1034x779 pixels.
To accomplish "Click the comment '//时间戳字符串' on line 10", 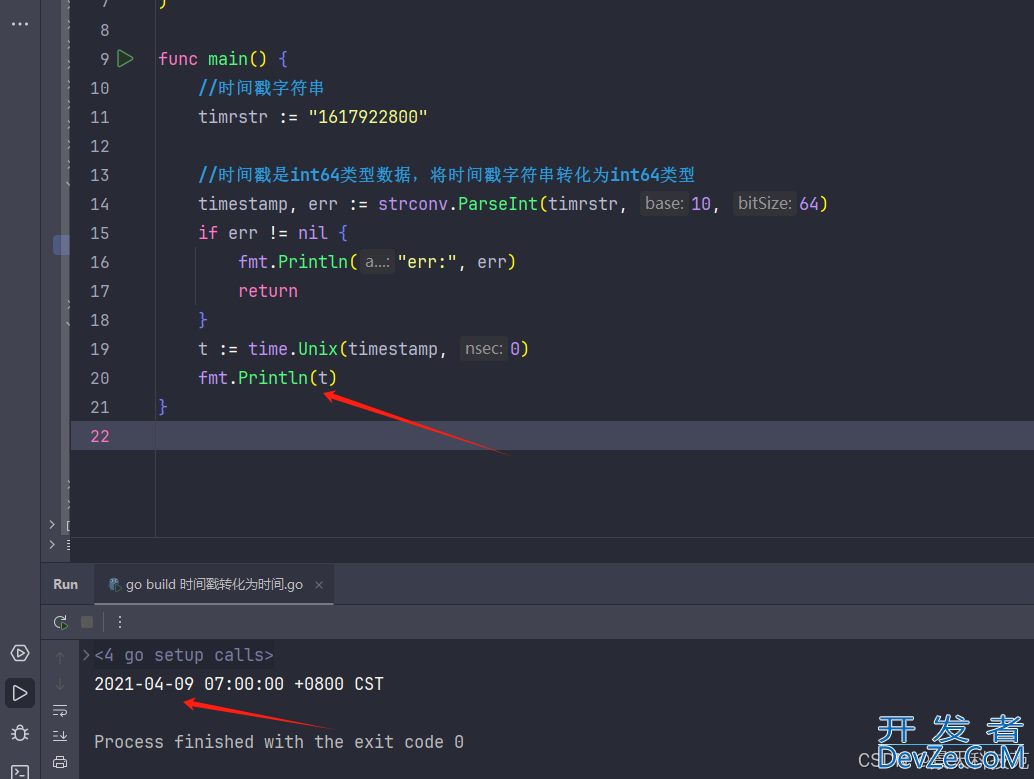I will point(261,88).
